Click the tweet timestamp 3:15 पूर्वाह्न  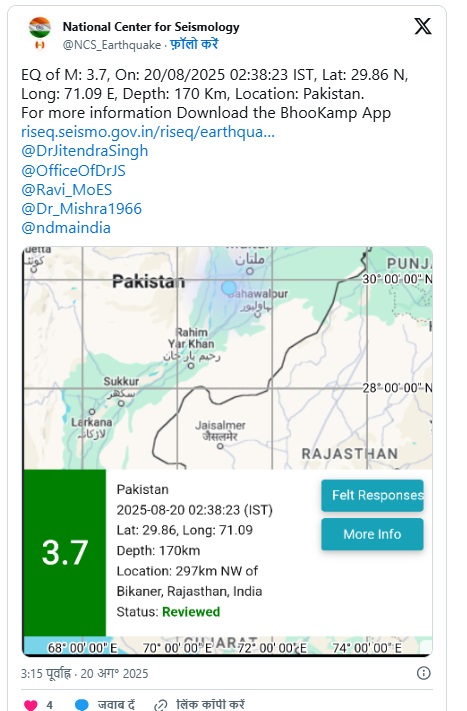[x=46, y=673]
